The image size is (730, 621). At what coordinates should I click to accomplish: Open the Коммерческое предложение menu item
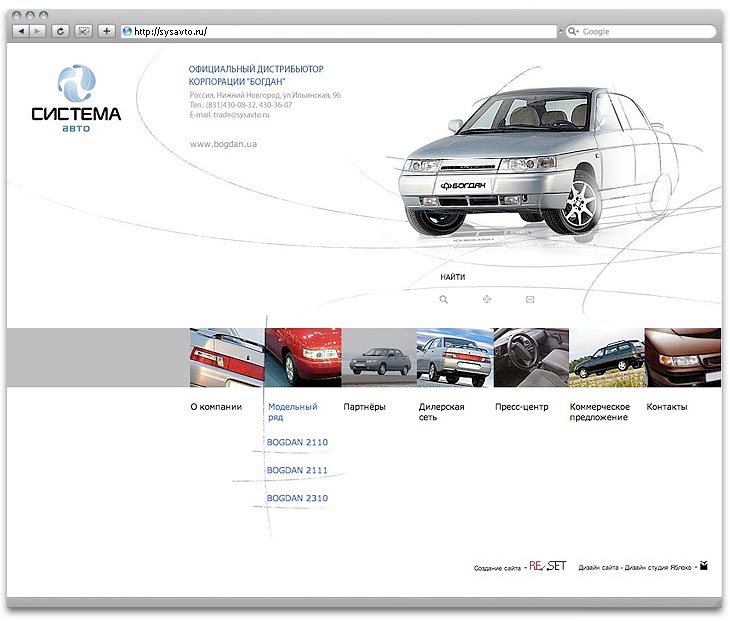pos(600,412)
